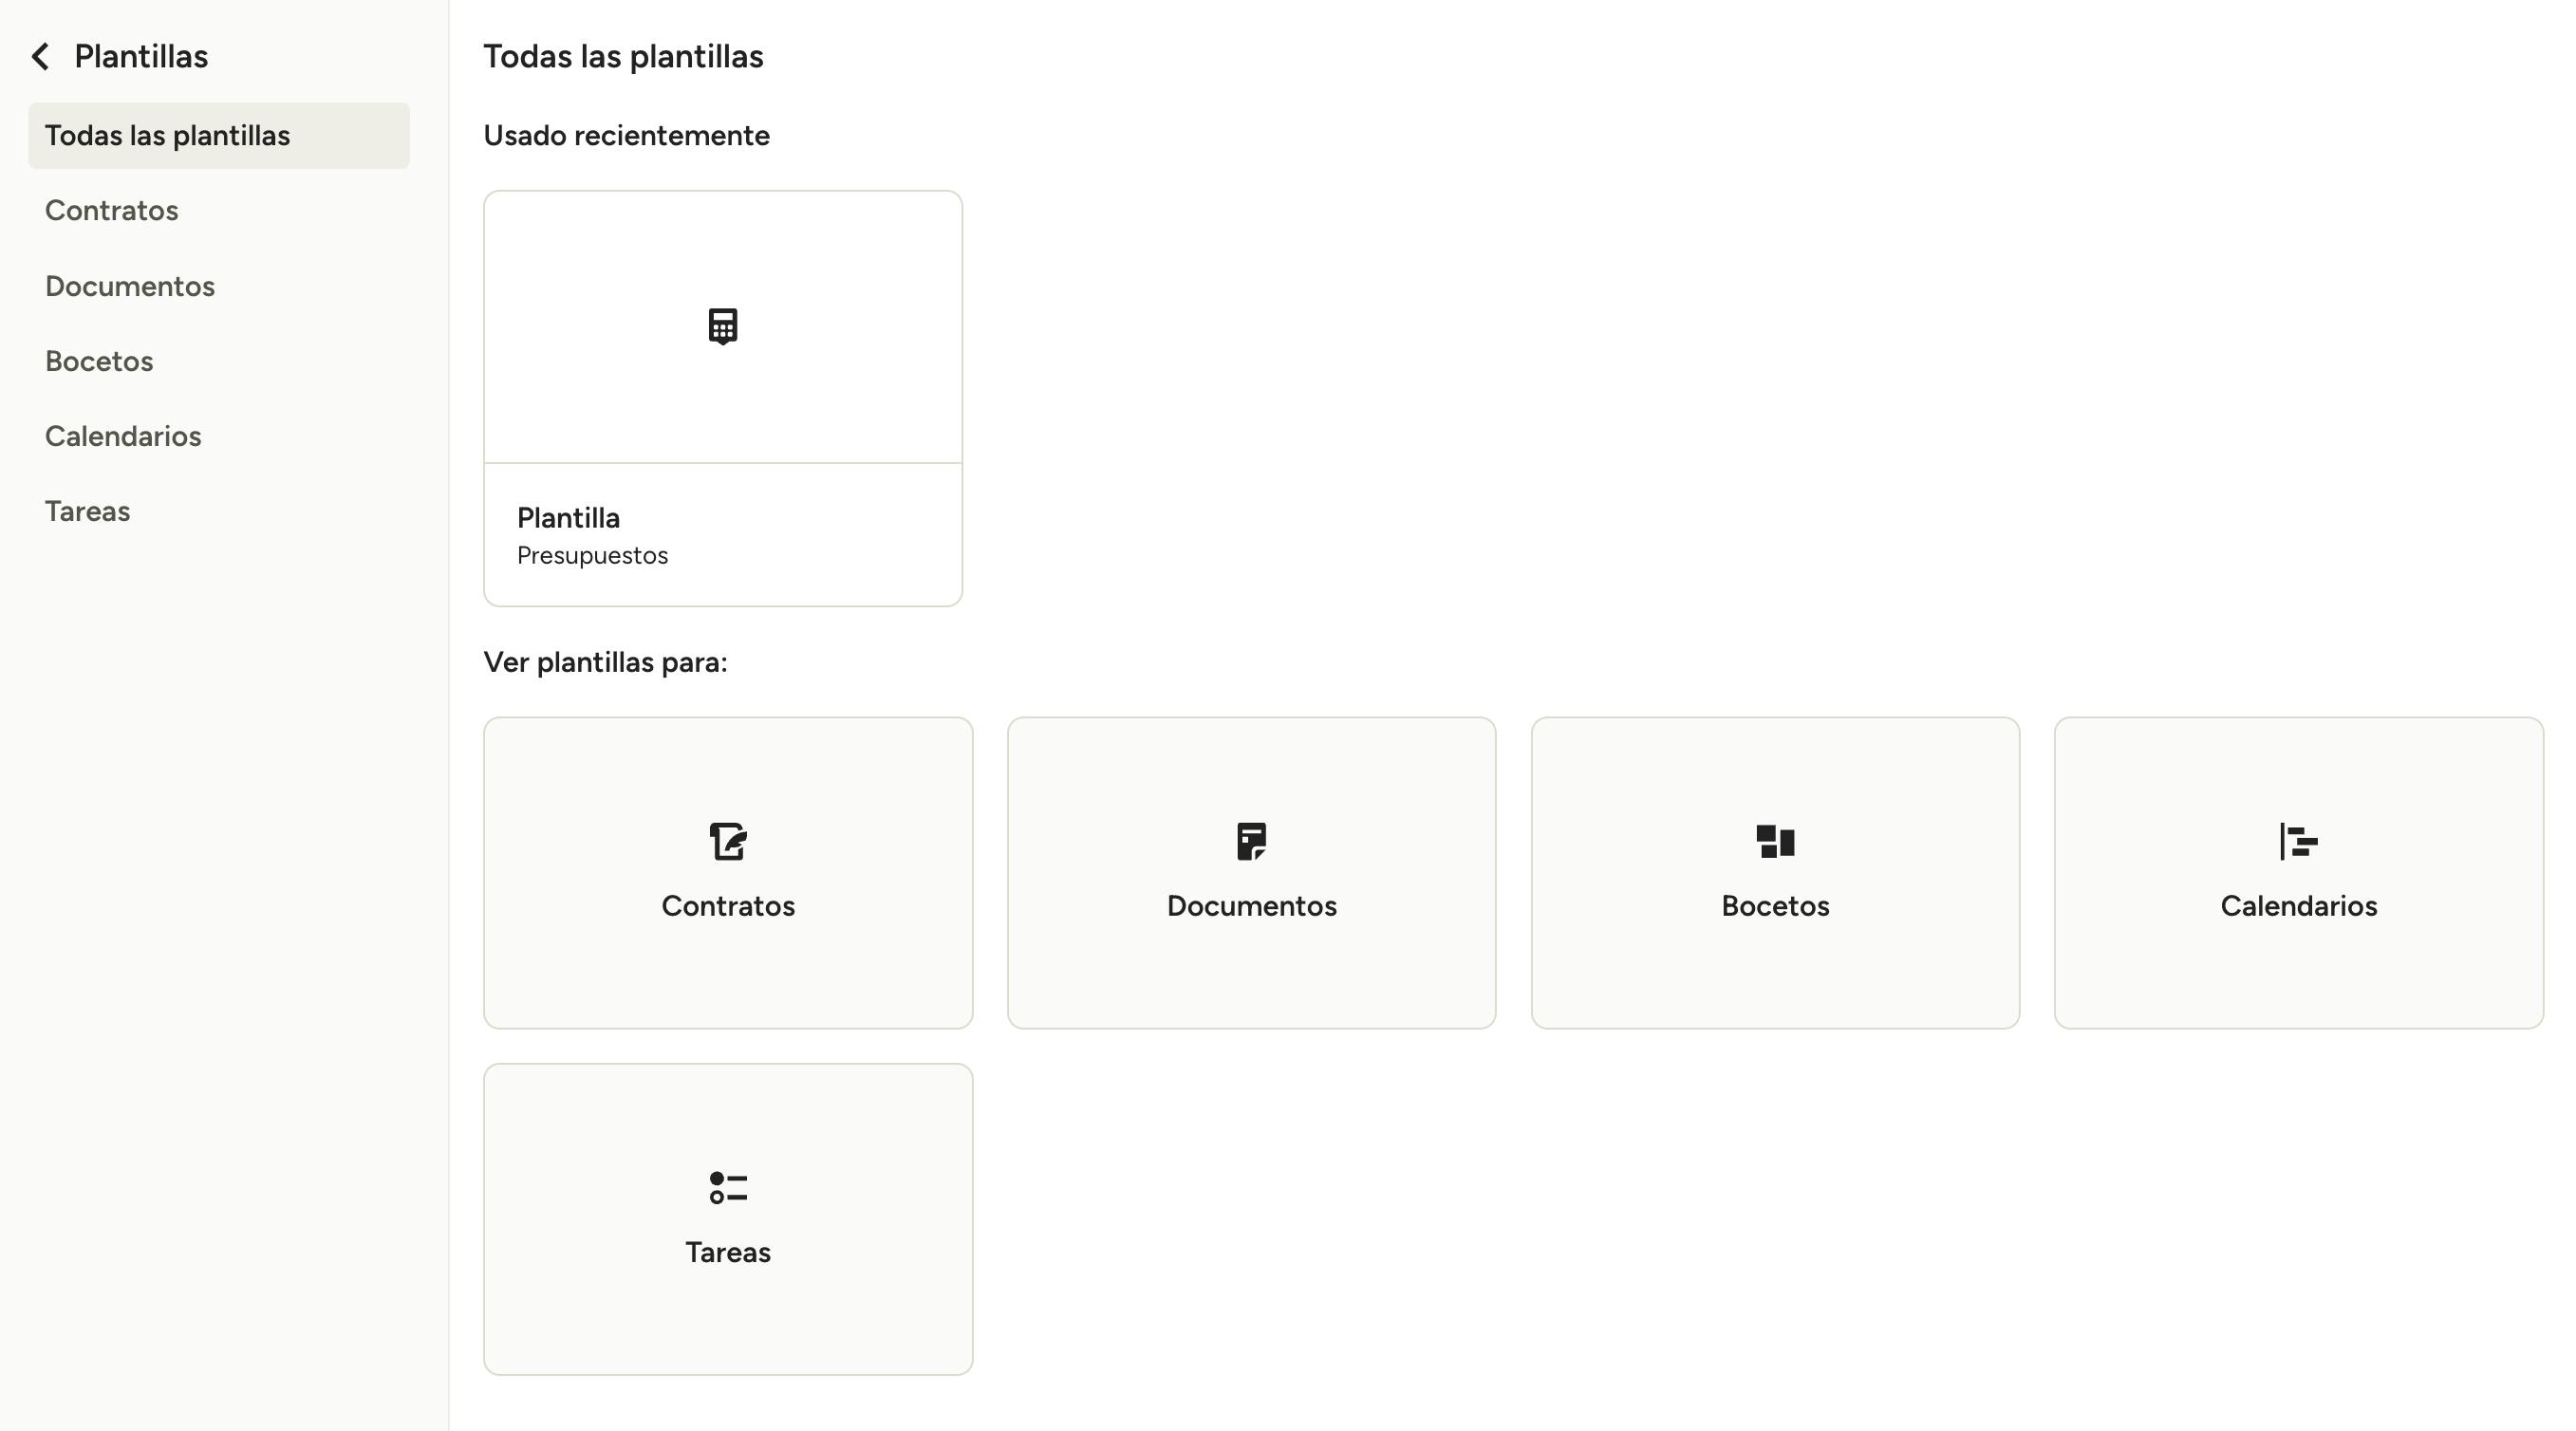Choose Tareas in the sidebar list

(x=88, y=511)
